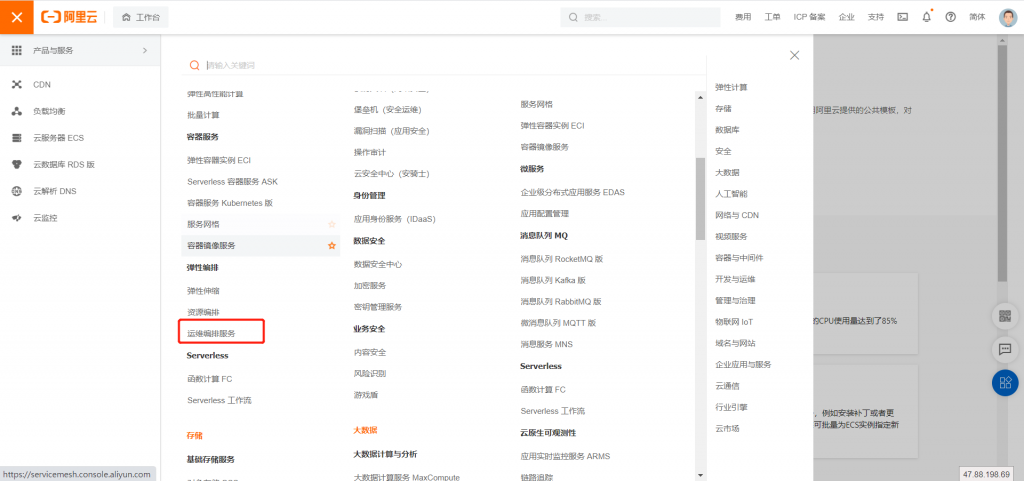Open 运维编排服务

[x=211, y=334]
